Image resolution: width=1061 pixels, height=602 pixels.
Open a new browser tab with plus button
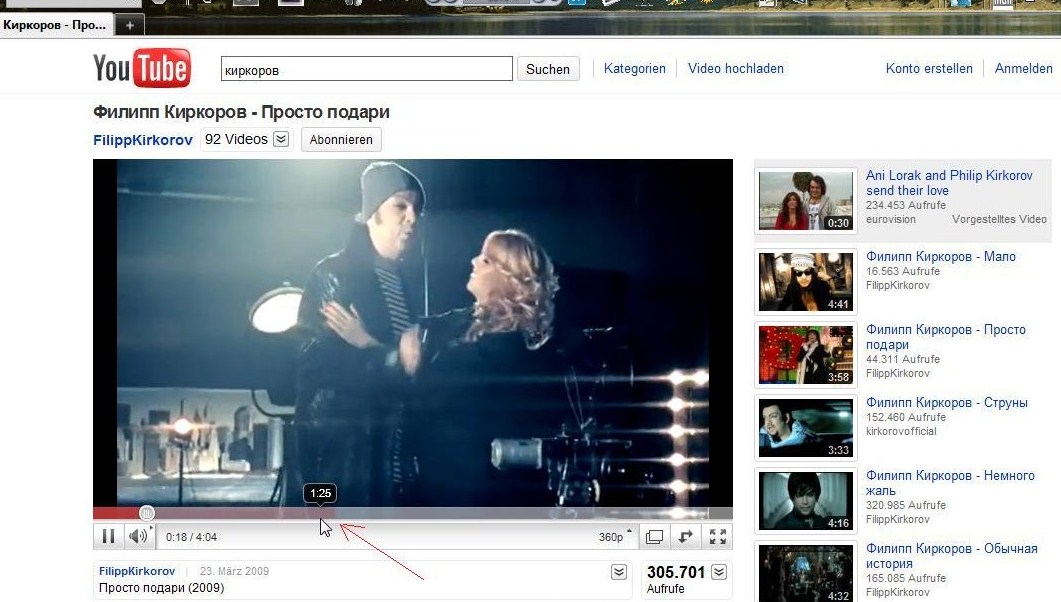tap(129, 26)
